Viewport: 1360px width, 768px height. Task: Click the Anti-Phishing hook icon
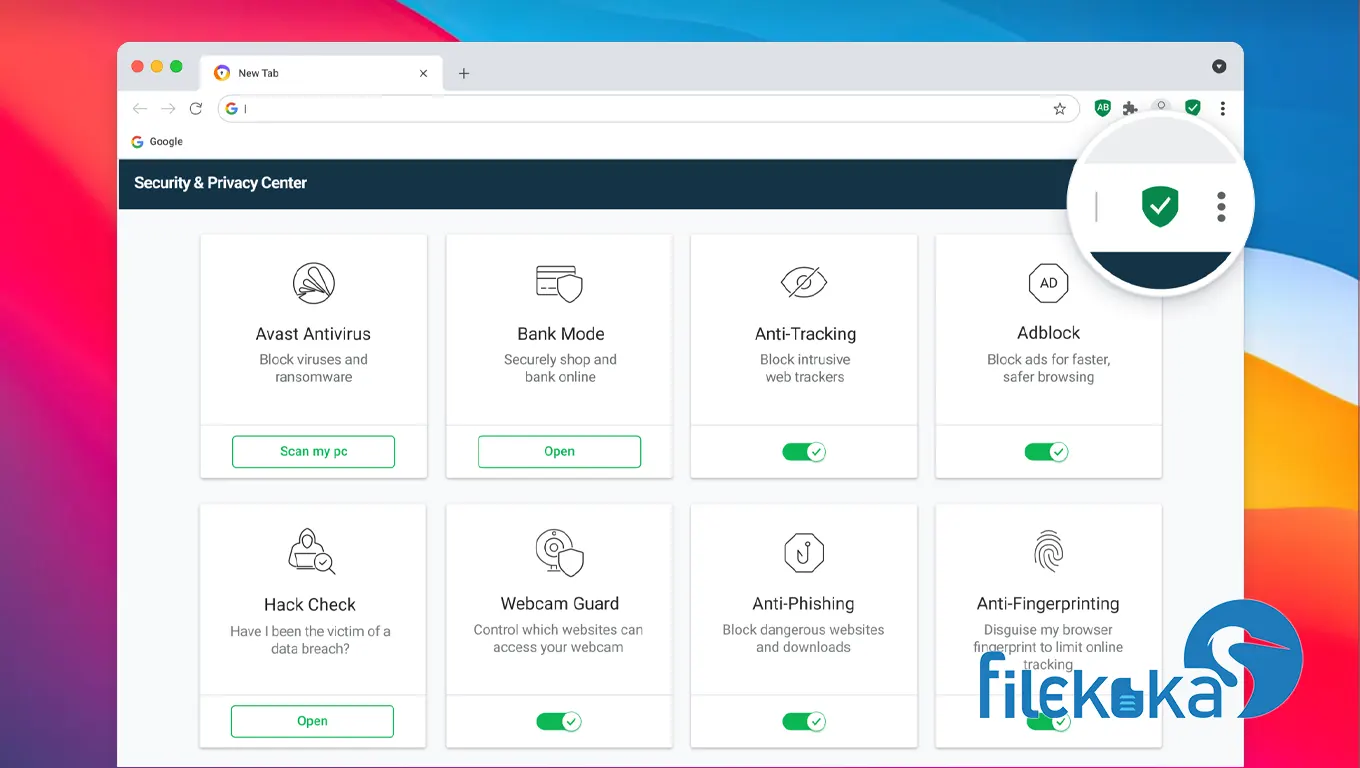[x=804, y=552]
